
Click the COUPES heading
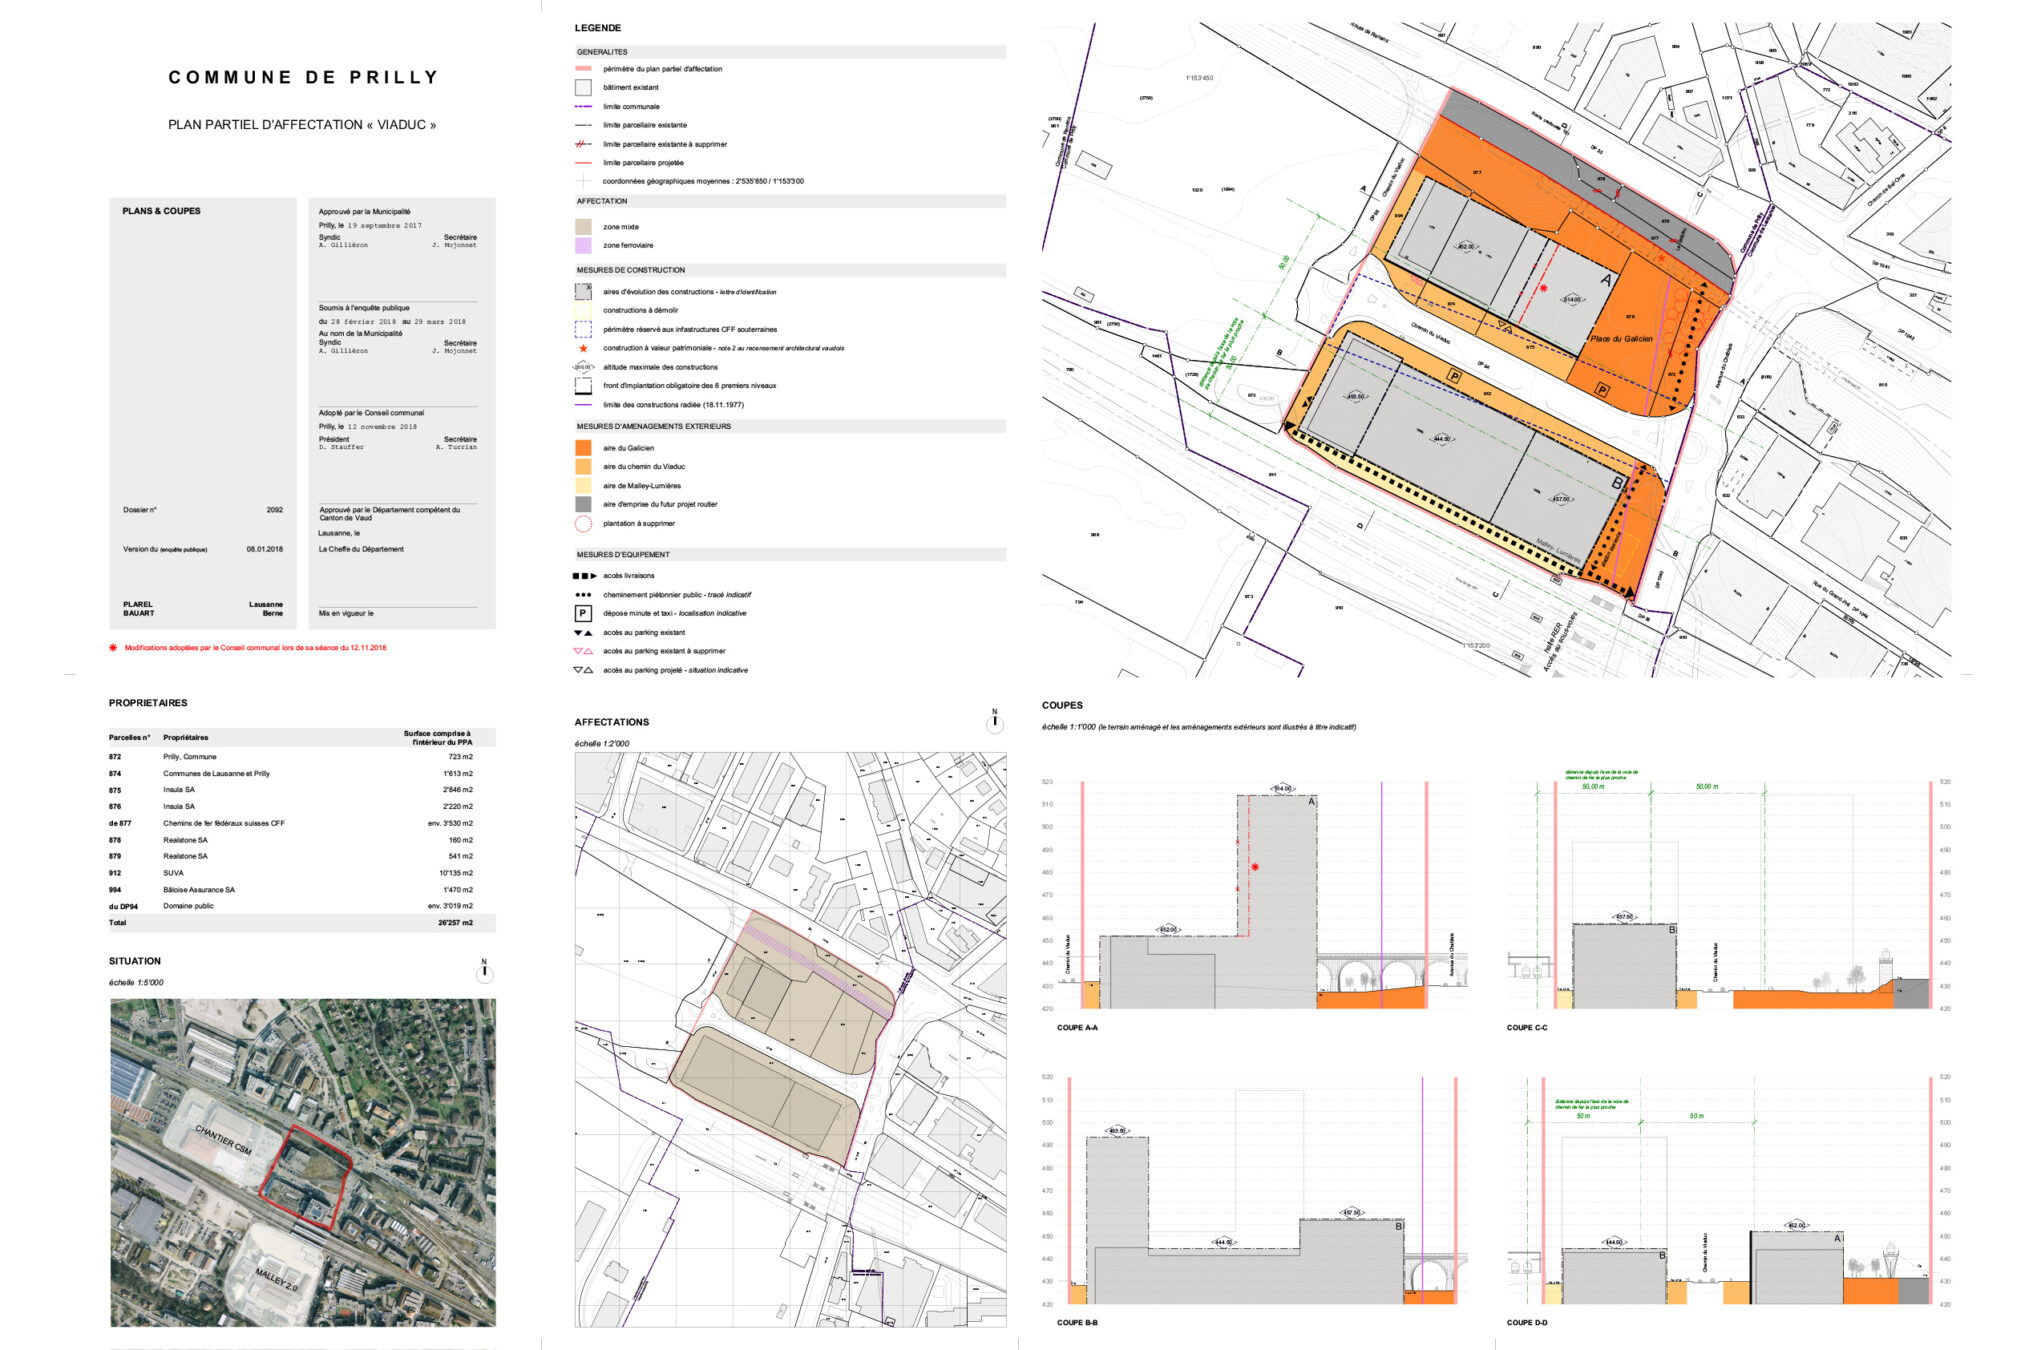click(1062, 706)
